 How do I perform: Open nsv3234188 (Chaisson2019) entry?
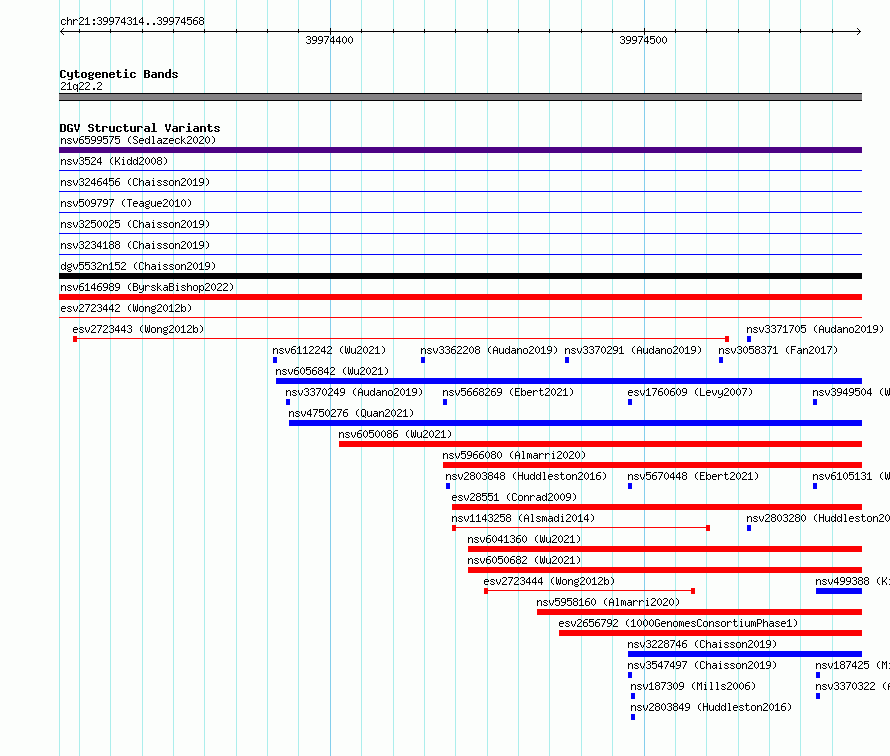135,245
